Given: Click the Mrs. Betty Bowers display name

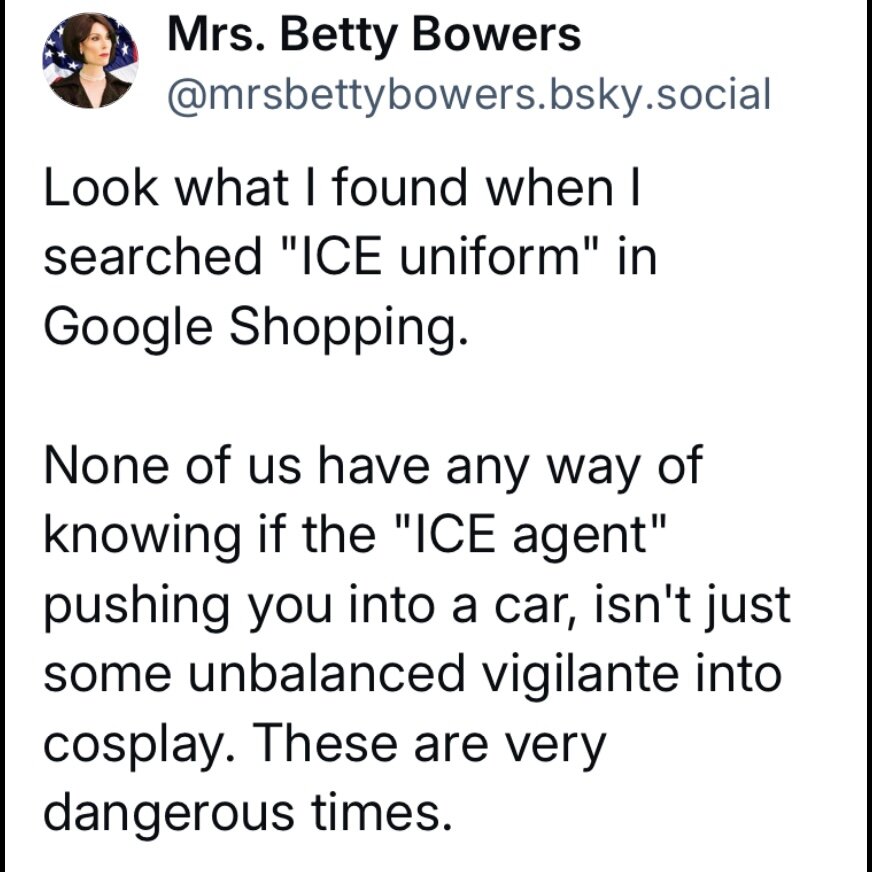Looking at the screenshot, I should pyautogui.click(x=374, y=34).
